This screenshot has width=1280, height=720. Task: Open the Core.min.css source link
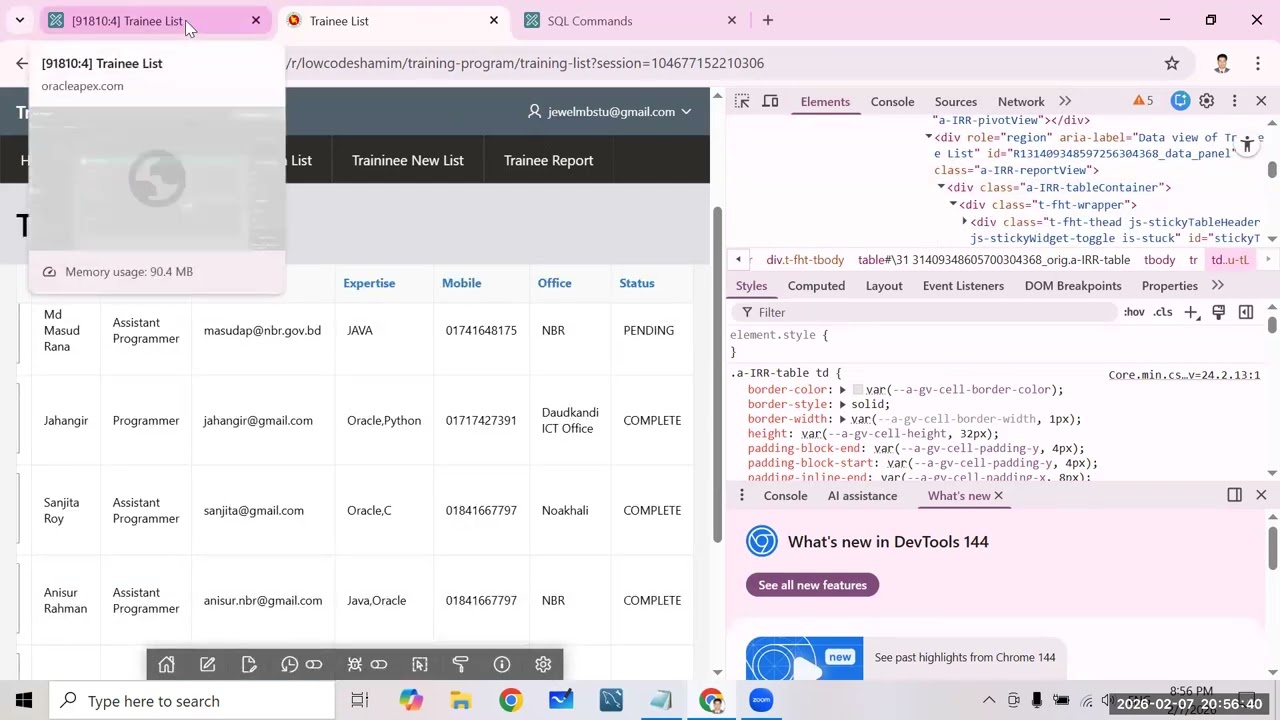[x=1184, y=375]
